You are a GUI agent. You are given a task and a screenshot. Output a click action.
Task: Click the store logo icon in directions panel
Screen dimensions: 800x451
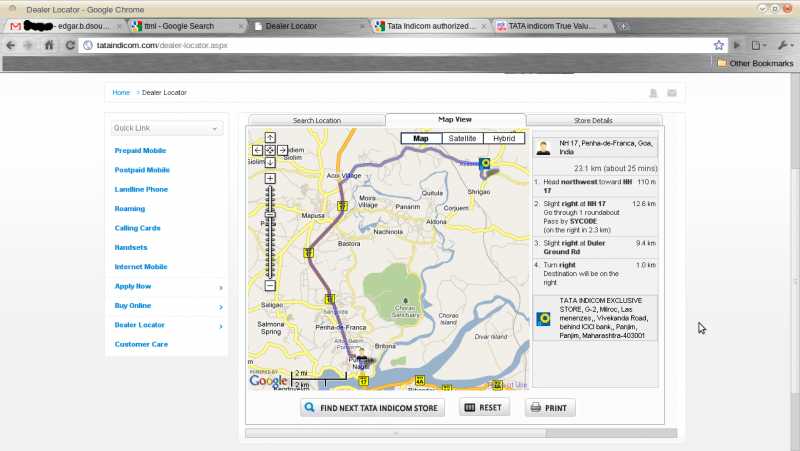[x=543, y=319]
